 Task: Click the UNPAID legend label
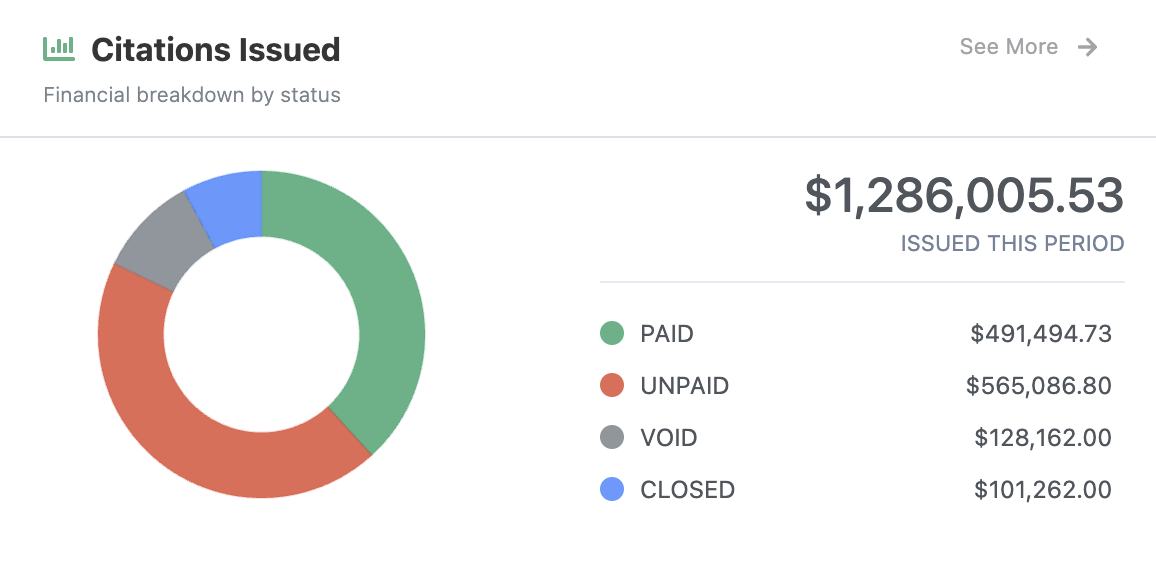pyautogui.click(x=685, y=386)
